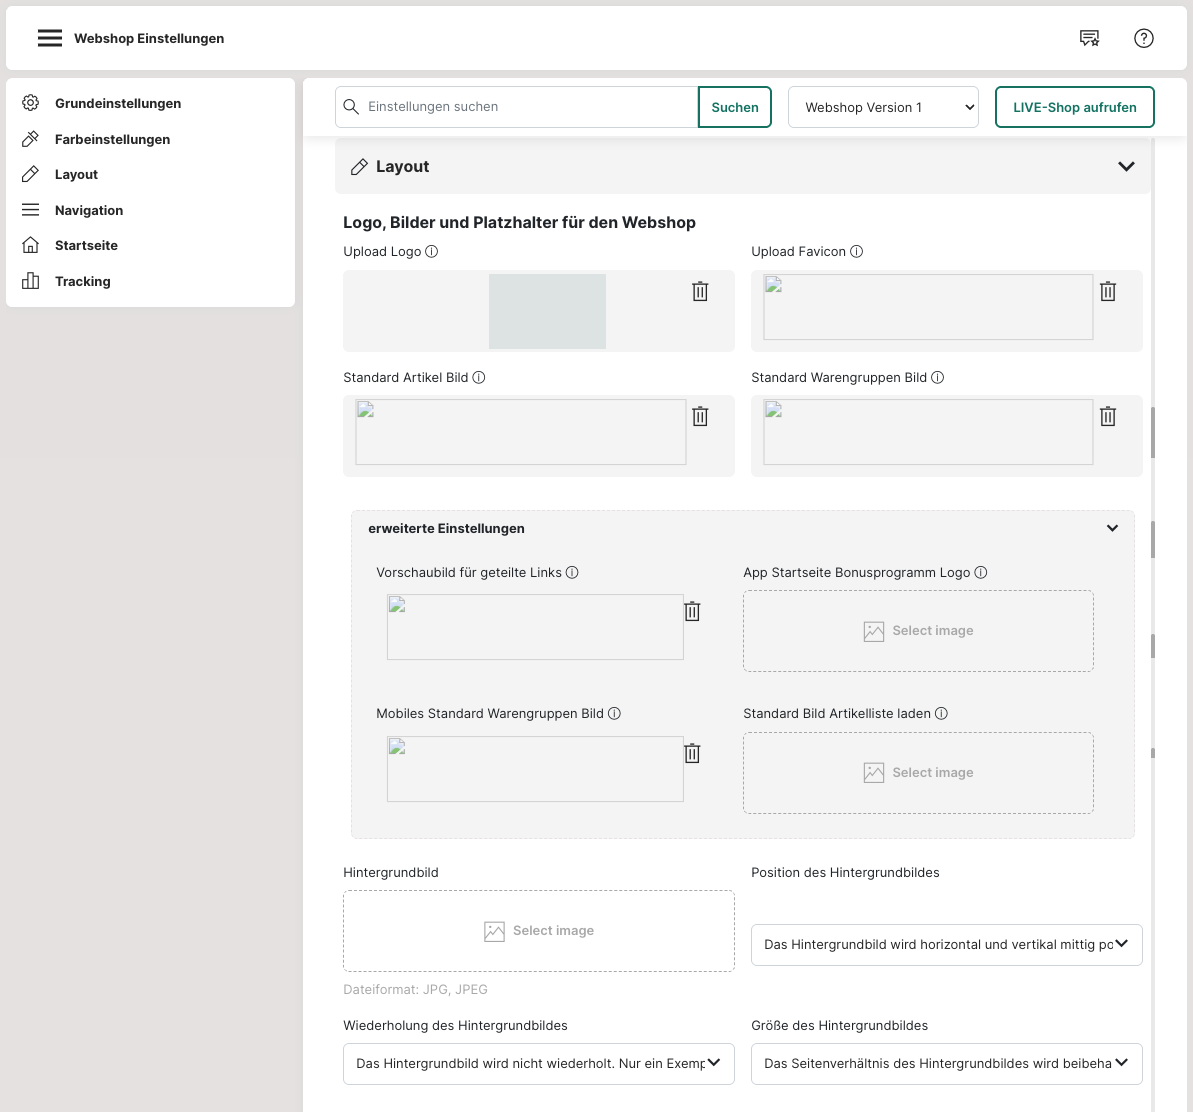
Task: Collapse the Layout section
Action: pyautogui.click(x=1126, y=166)
